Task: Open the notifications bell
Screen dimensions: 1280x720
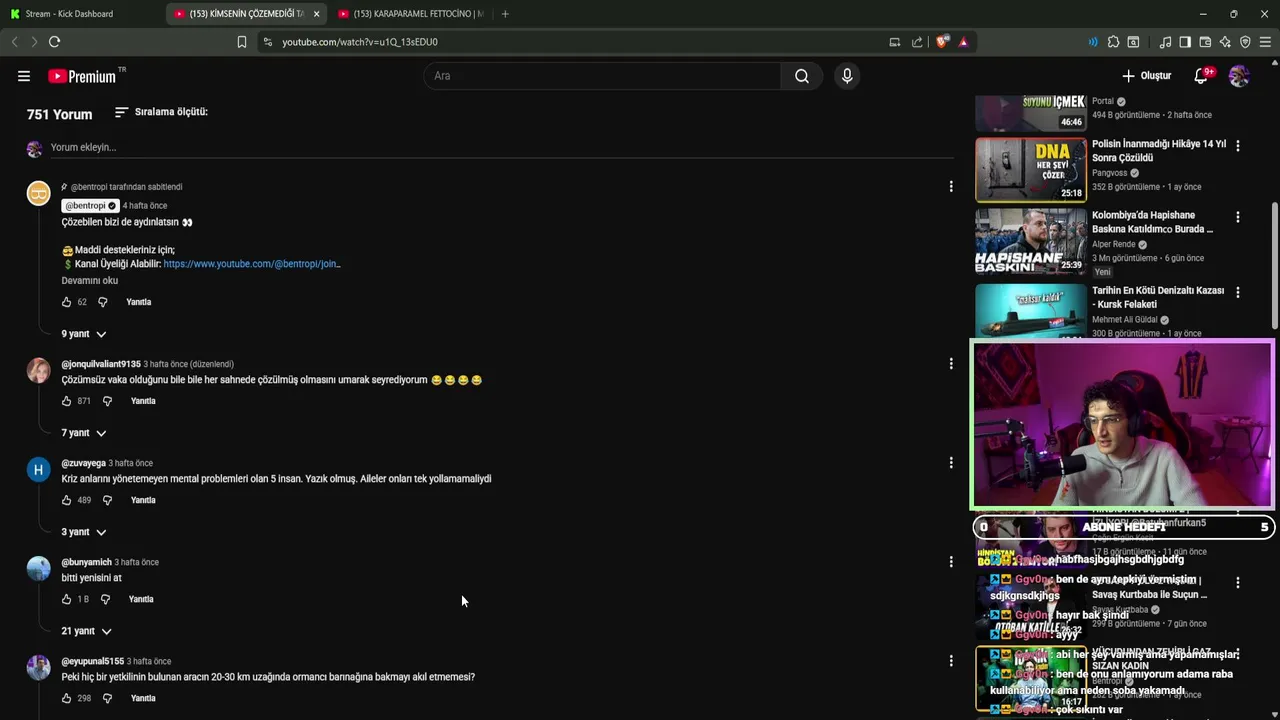Action: (x=1201, y=76)
